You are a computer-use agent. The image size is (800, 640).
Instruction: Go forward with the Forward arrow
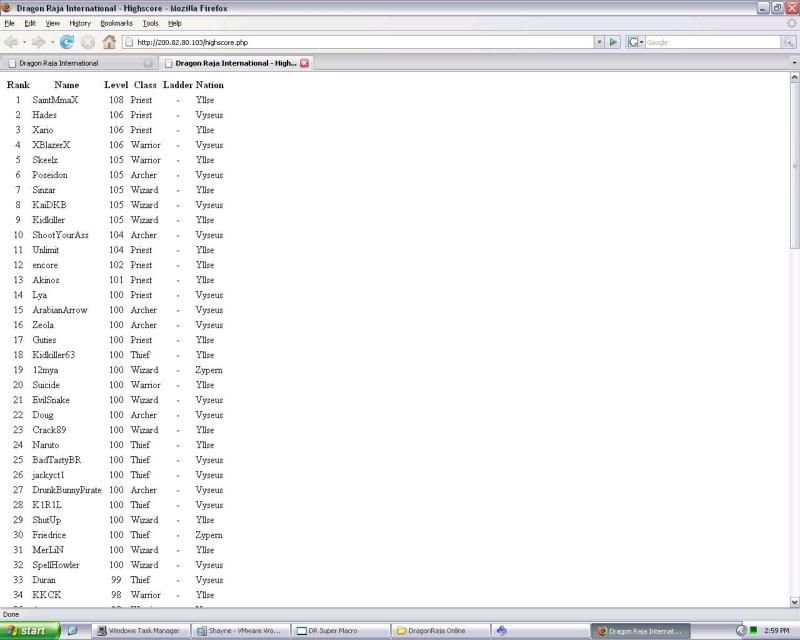click(x=39, y=42)
